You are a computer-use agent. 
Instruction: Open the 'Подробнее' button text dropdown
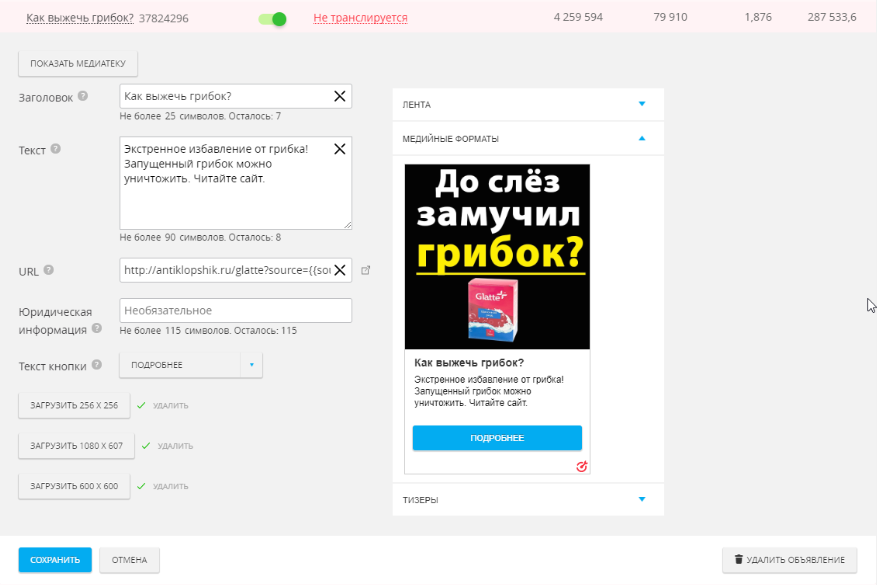[x=191, y=365]
